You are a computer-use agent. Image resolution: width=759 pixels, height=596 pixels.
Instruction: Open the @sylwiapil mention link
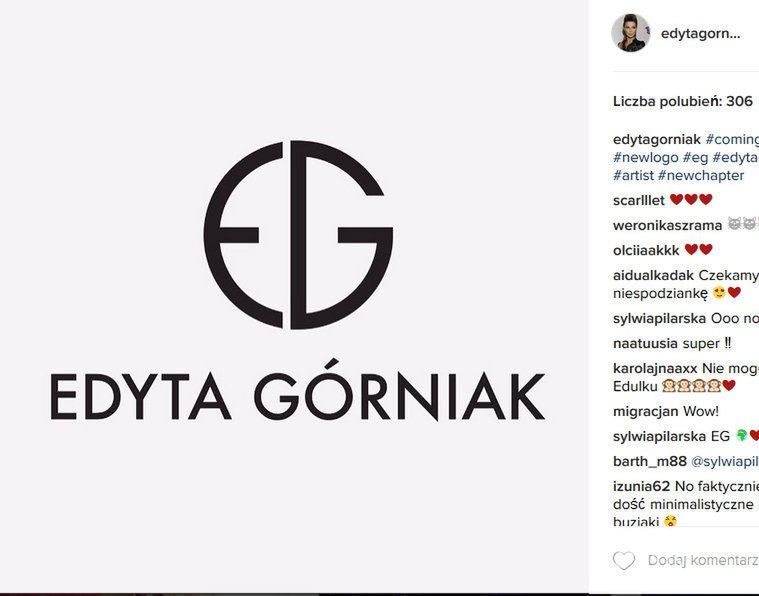tap(725, 462)
